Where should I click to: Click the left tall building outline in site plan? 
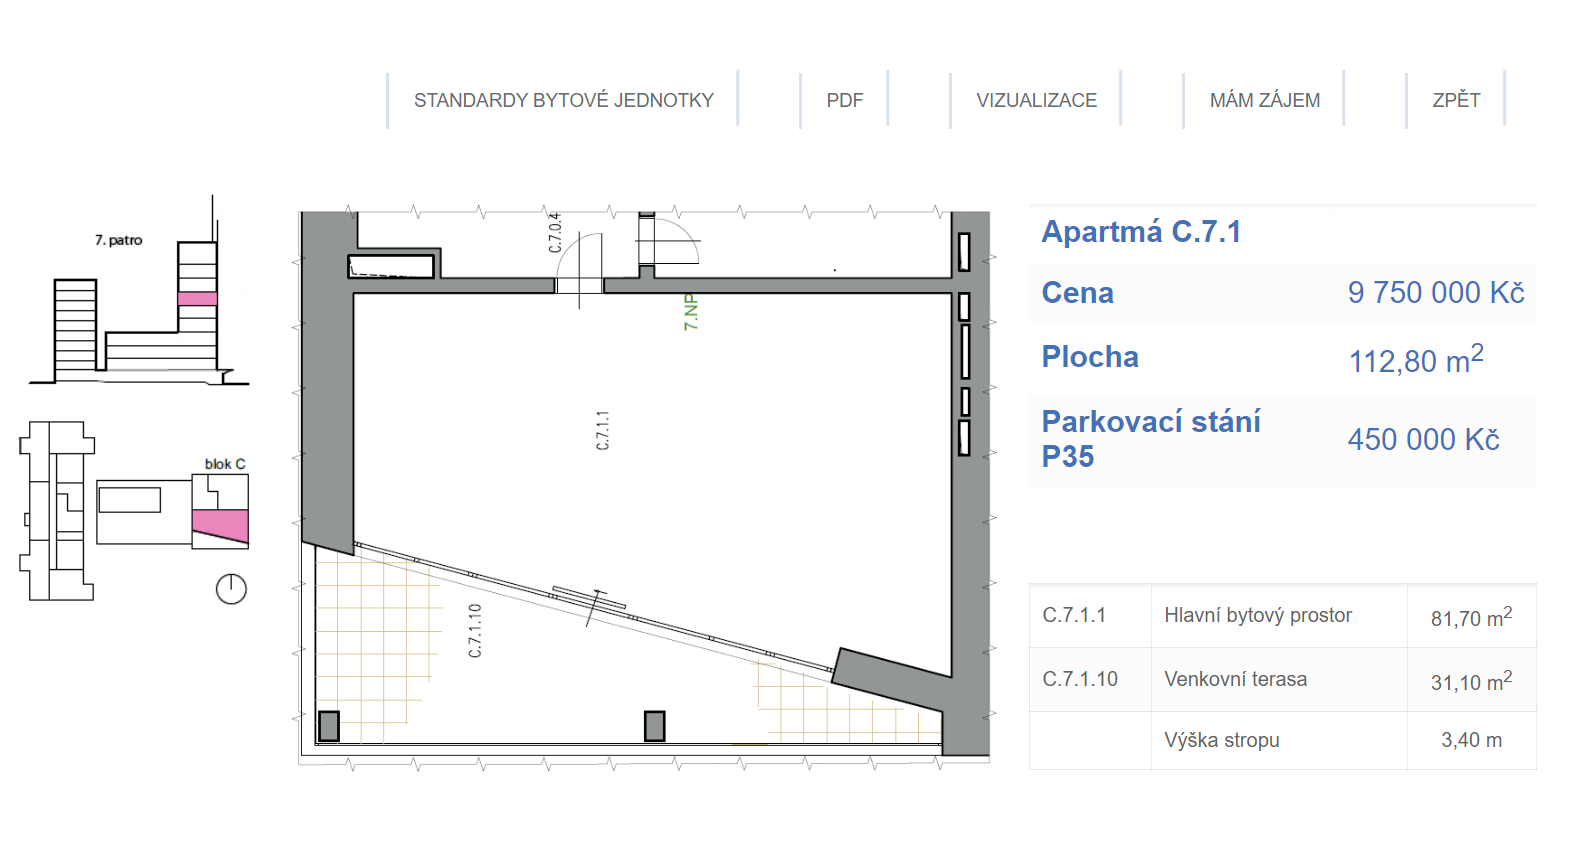pos(57,510)
